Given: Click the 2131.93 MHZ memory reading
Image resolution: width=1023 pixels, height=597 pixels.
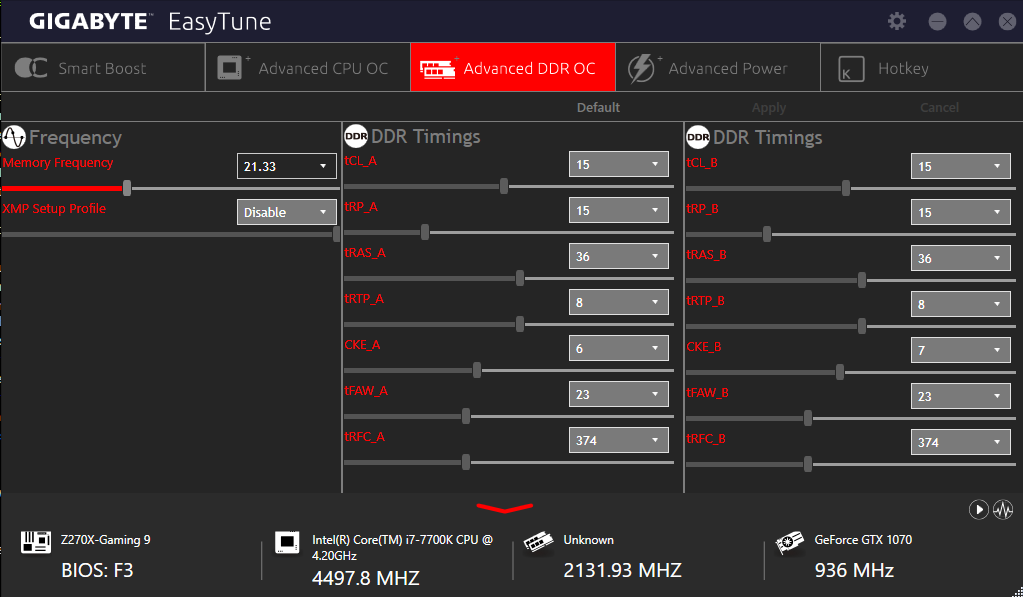Looking at the screenshot, I should [622, 570].
